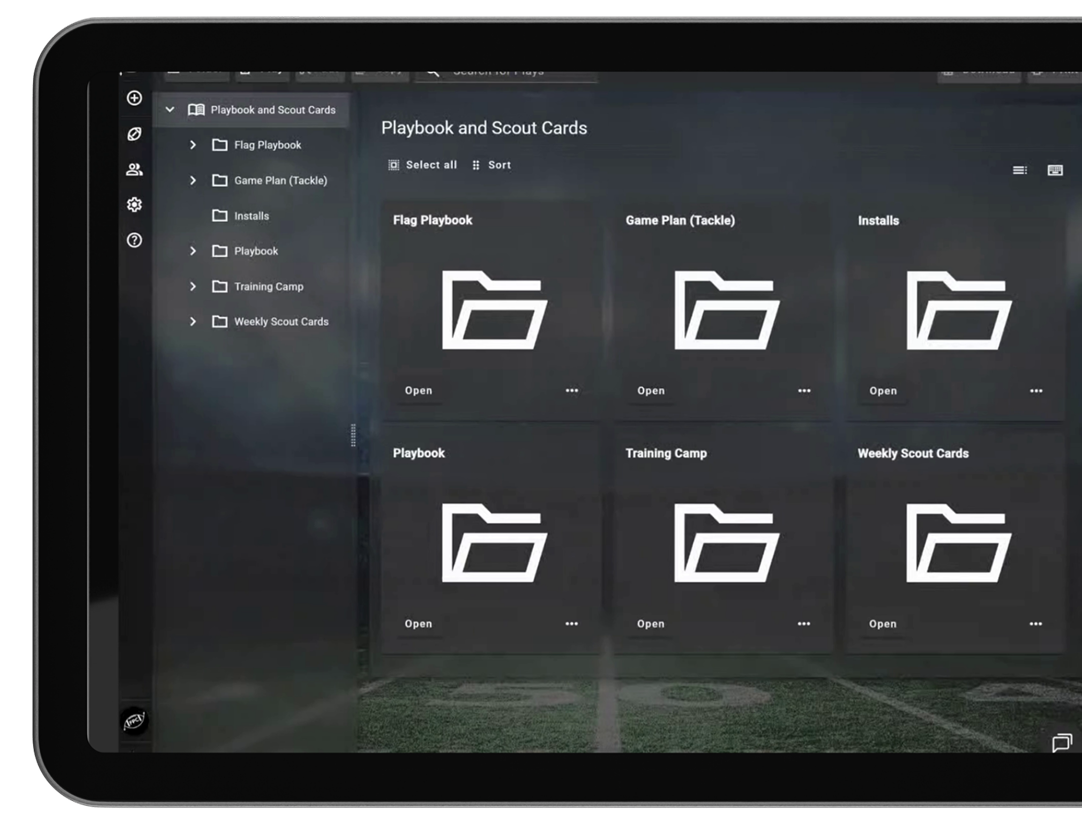1082x824 pixels.
Task: Click Open on the Training Camp card
Action: click(x=651, y=624)
